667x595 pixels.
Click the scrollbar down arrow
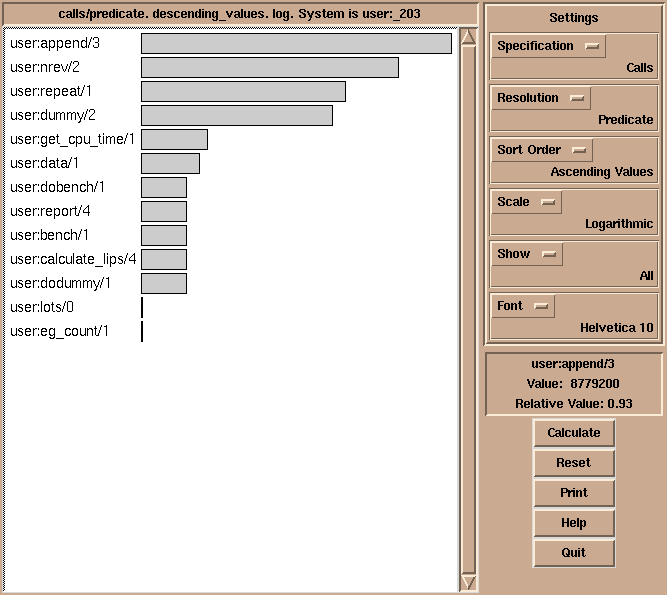tap(468, 582)
